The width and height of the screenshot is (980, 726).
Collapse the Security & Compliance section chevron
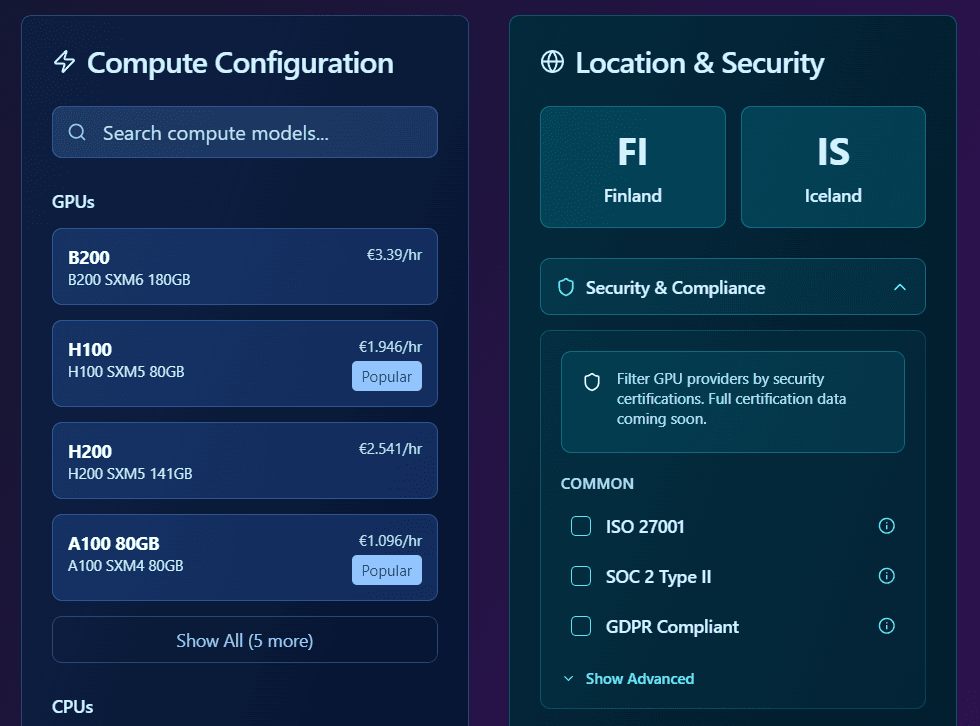(899, 288)
